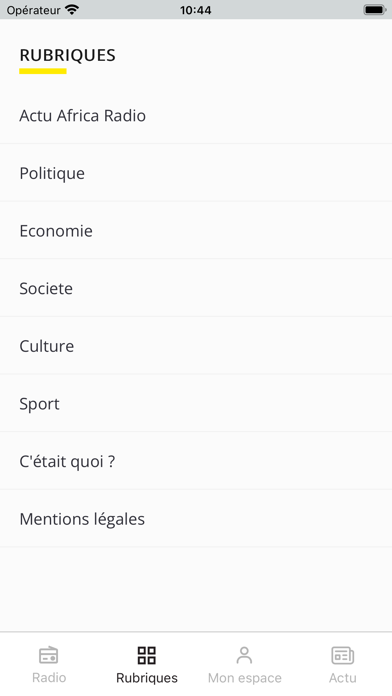
Task: Tap the Radio icon in bottom bar
Action: coord(49,655)
